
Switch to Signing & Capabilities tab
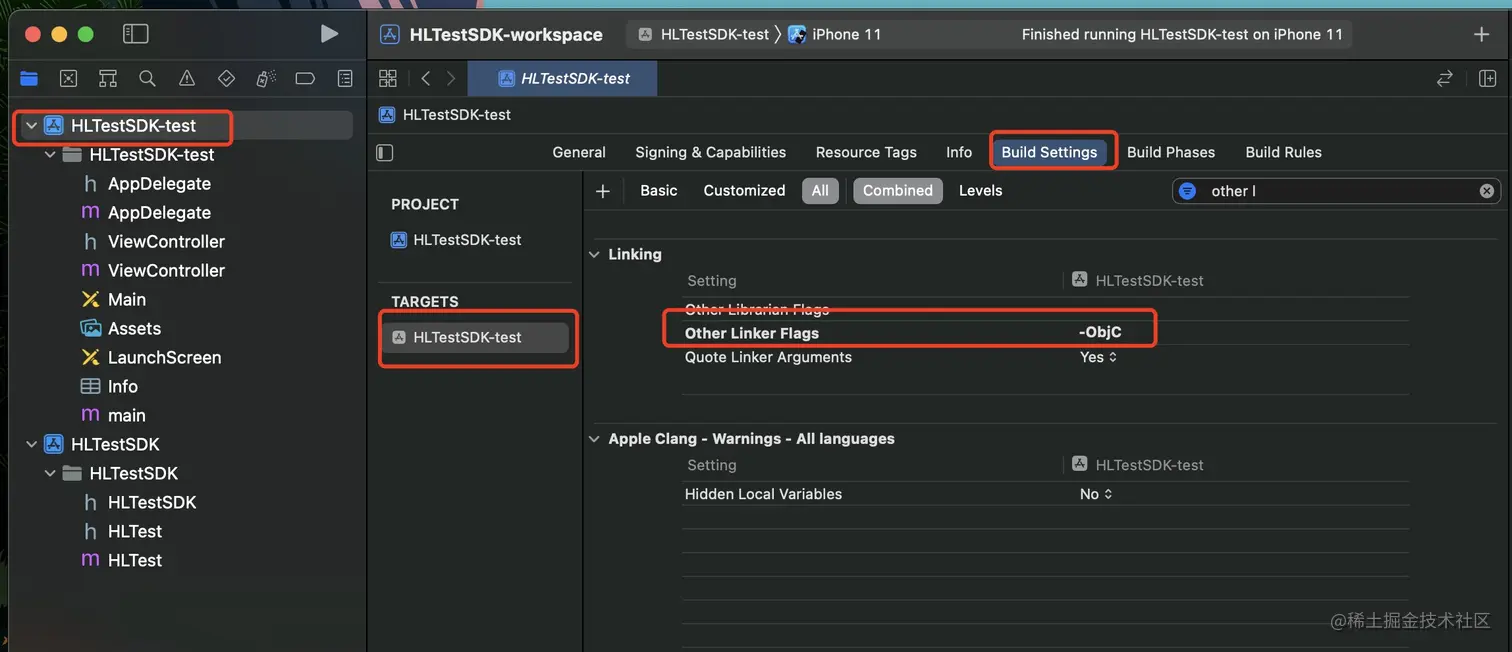[x=710, y=152]
